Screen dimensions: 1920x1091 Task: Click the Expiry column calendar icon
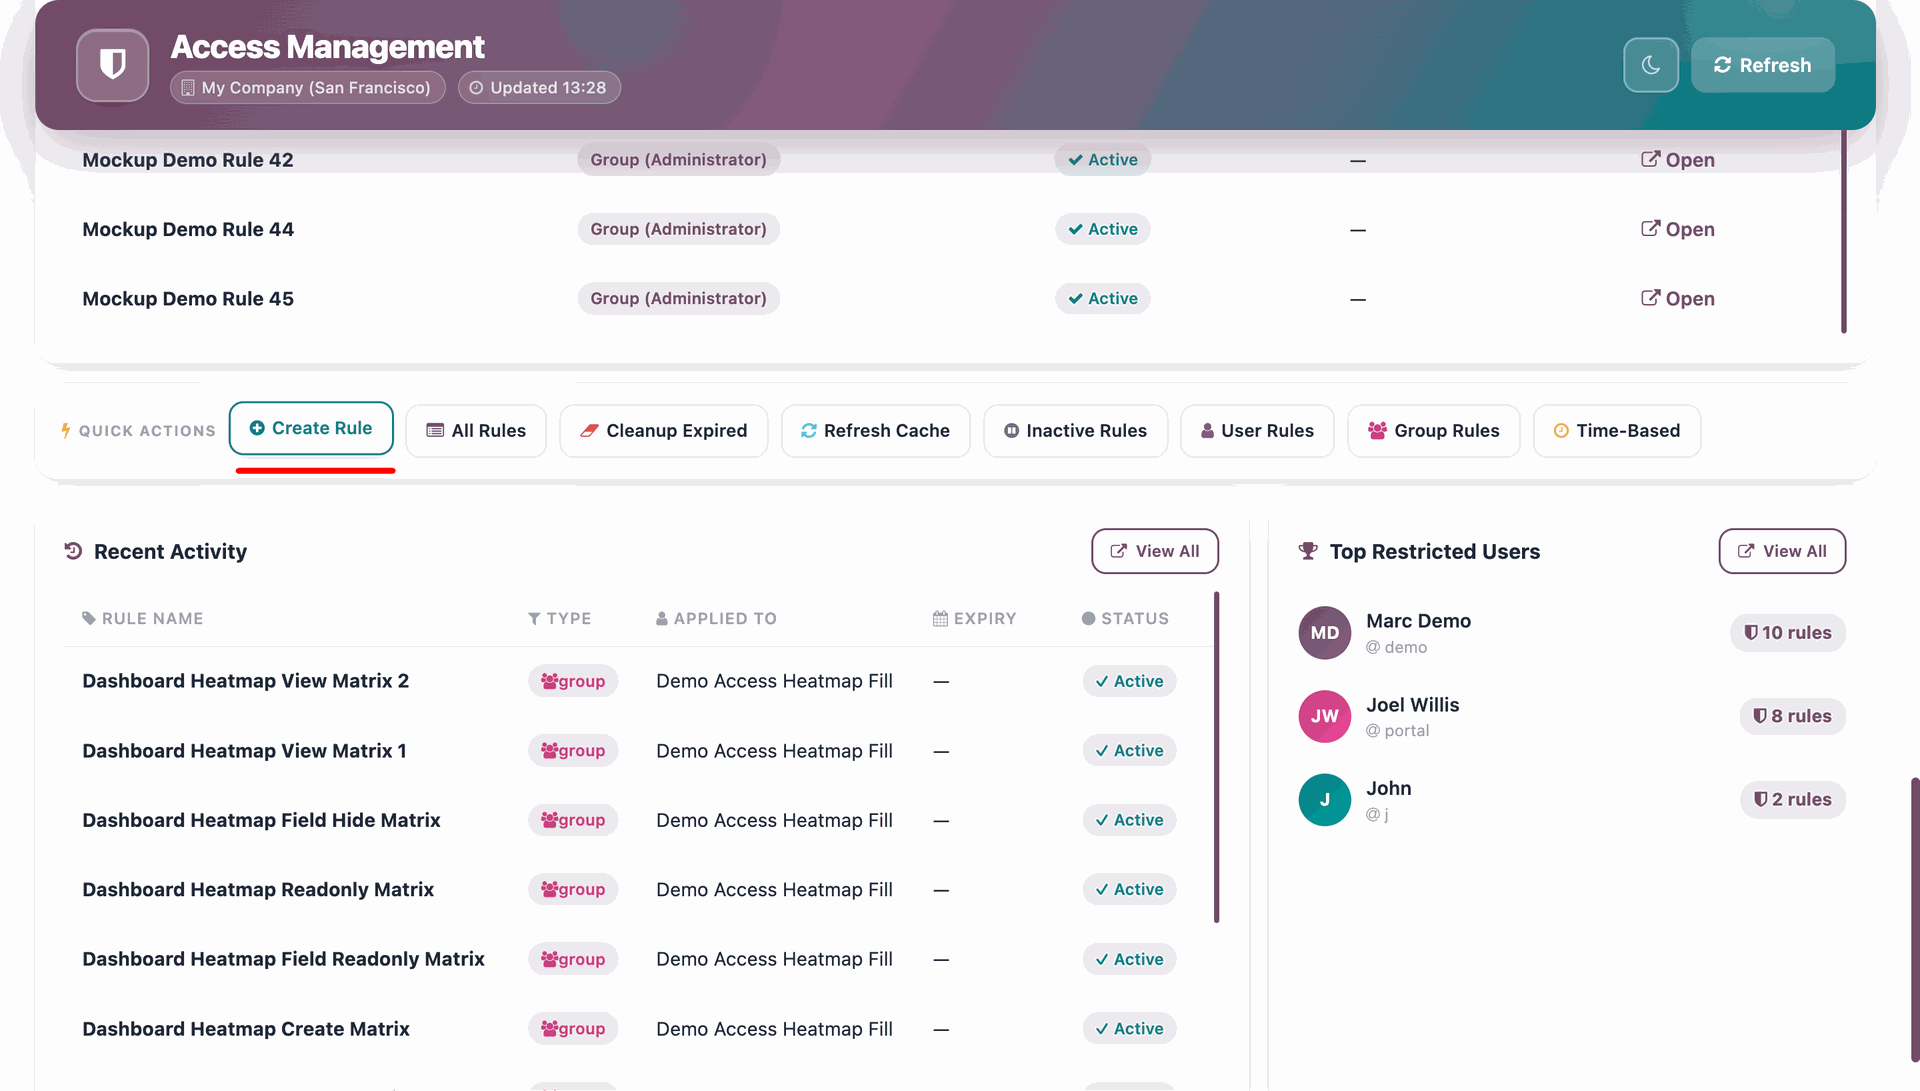pos(940,619)
